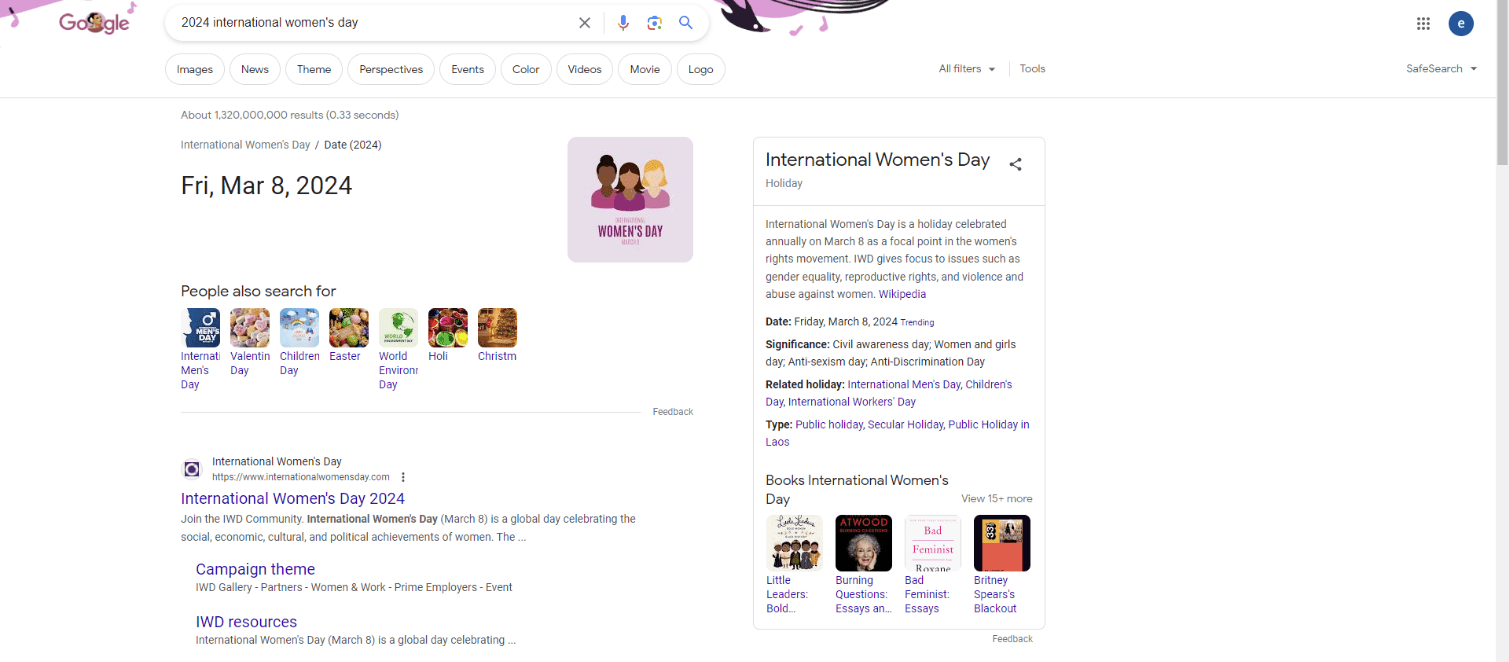
Task: Open Burning Questions book cover
Action: click(x=864, y=543)
